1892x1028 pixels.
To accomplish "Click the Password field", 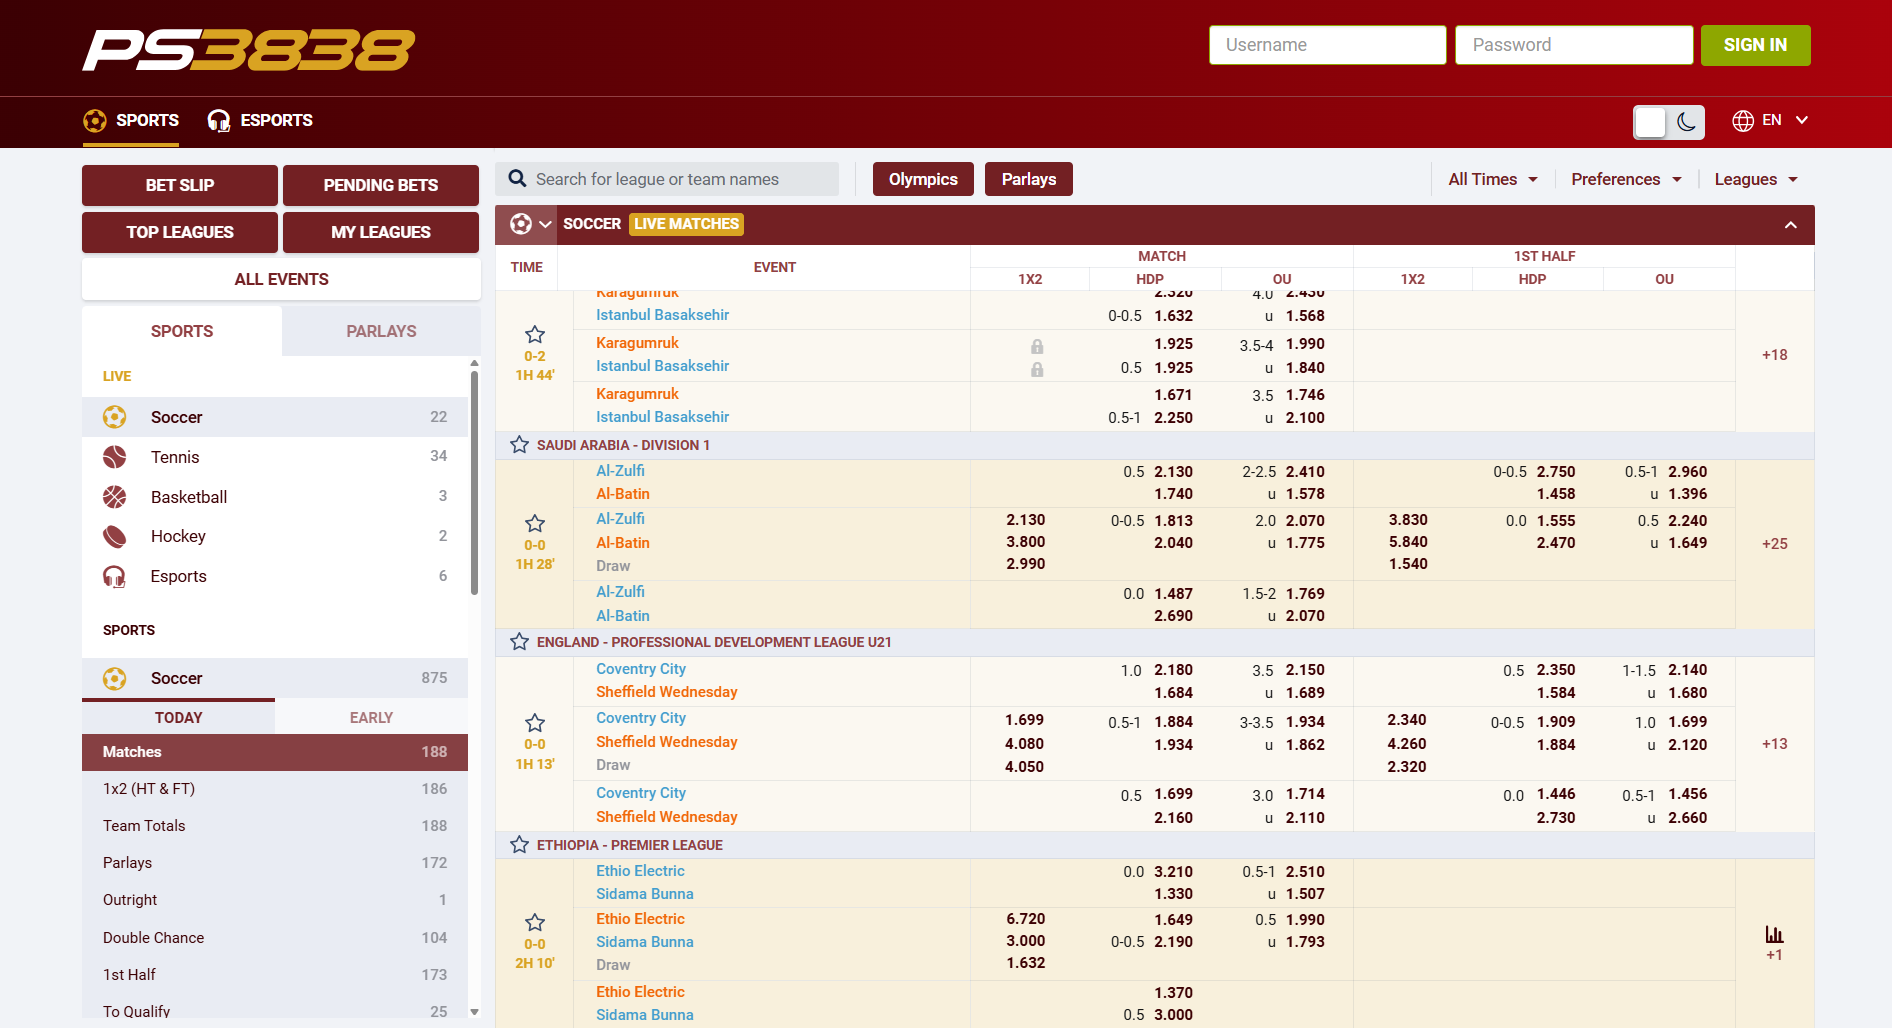I will coord(1574,45).
